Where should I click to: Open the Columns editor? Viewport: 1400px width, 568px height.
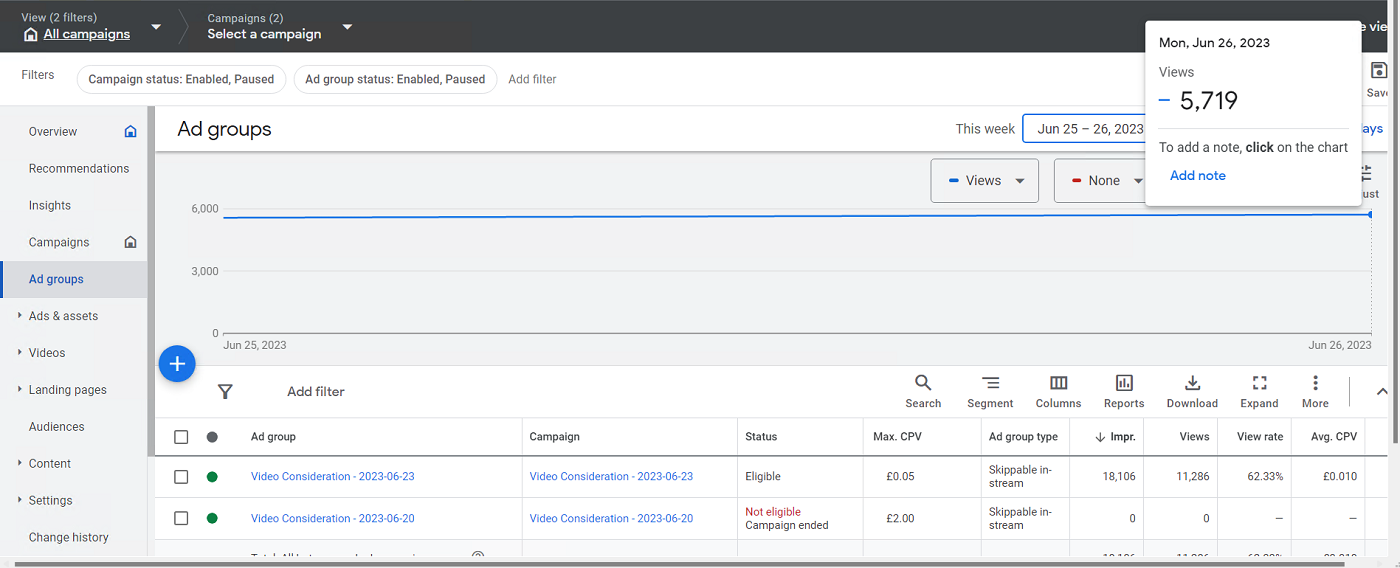click(1058, 392)
